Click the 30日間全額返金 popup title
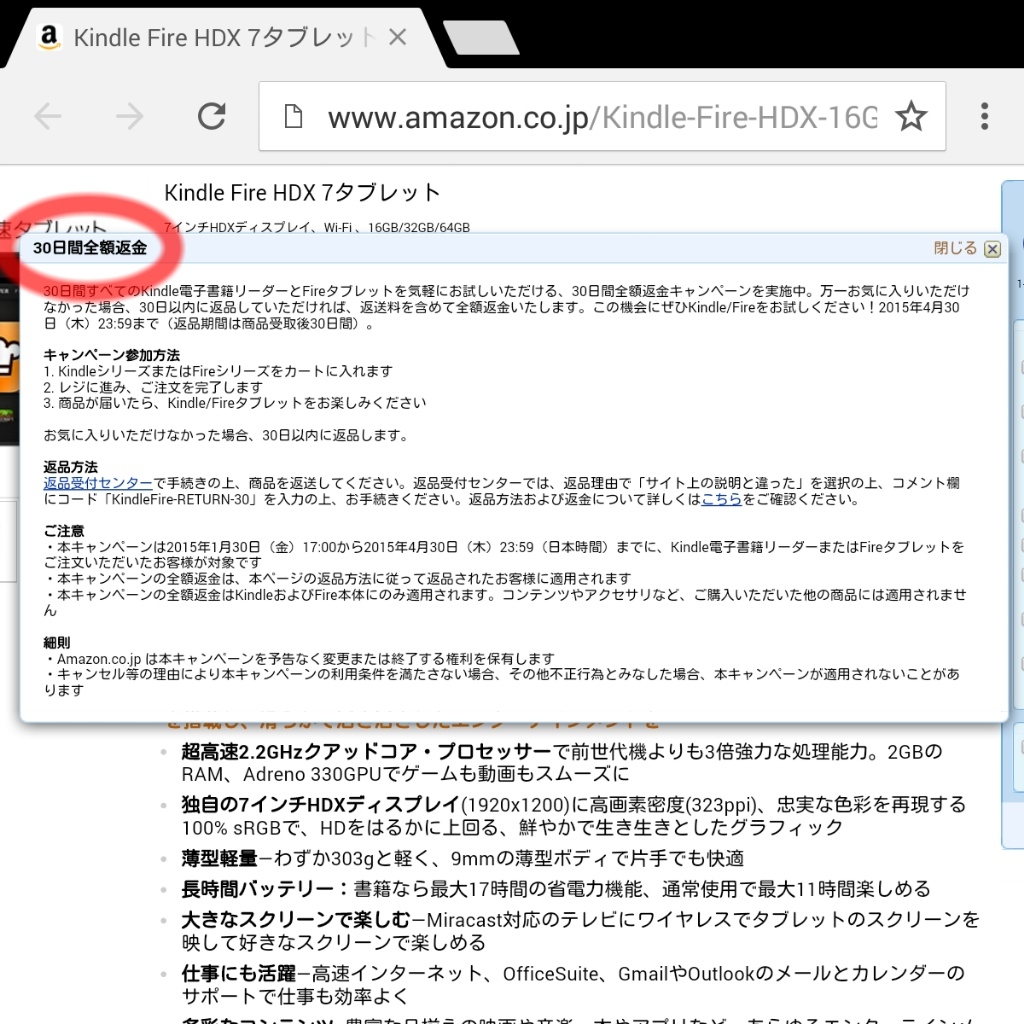Image resolution: width=1024 pixels, height=1024 pixels. 90,248
